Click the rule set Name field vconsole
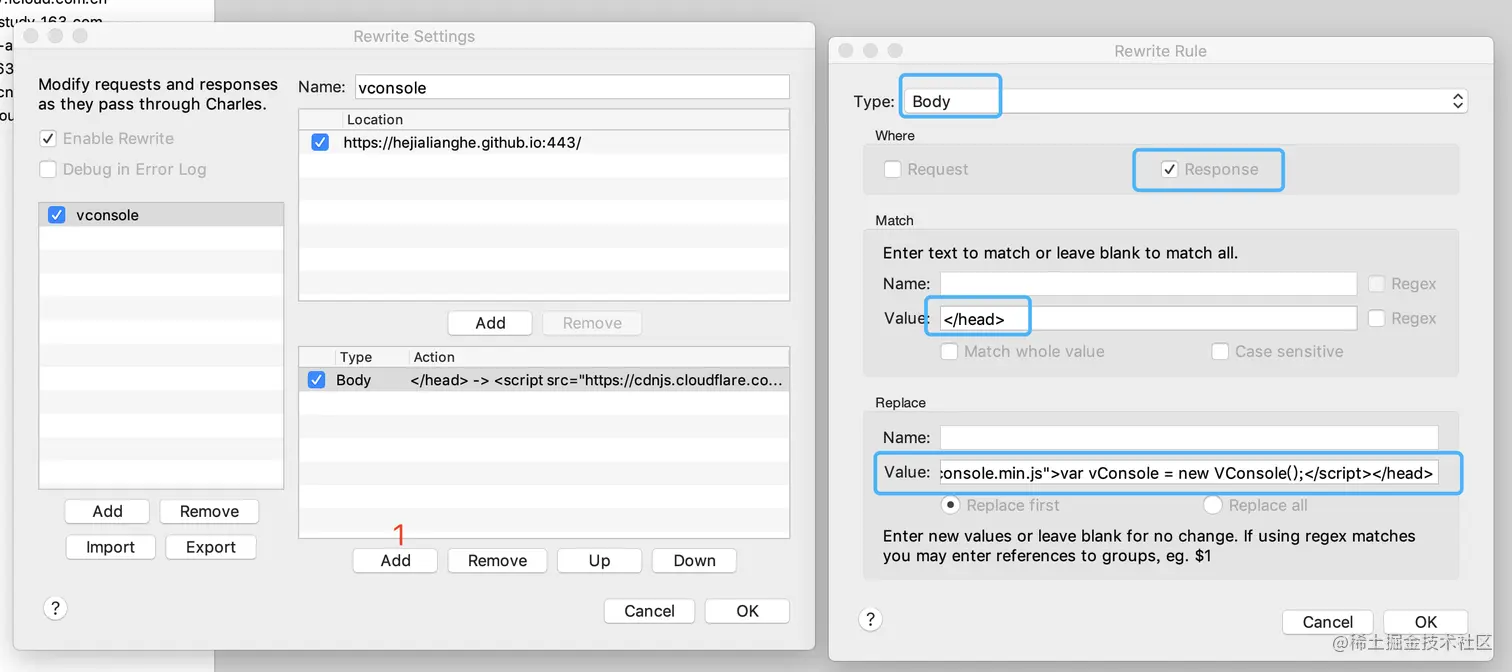Viewport: 1512px width, 672px height. point(572,87)
